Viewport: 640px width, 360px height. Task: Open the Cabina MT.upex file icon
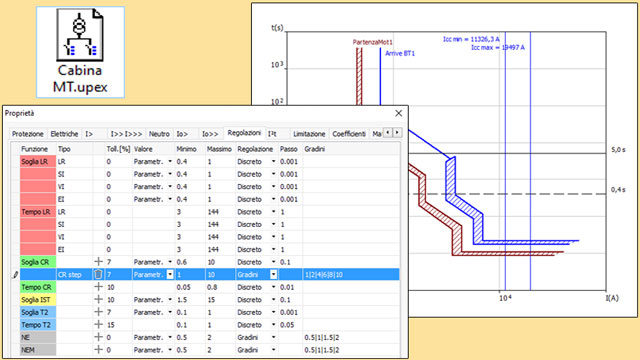[80, 52]
